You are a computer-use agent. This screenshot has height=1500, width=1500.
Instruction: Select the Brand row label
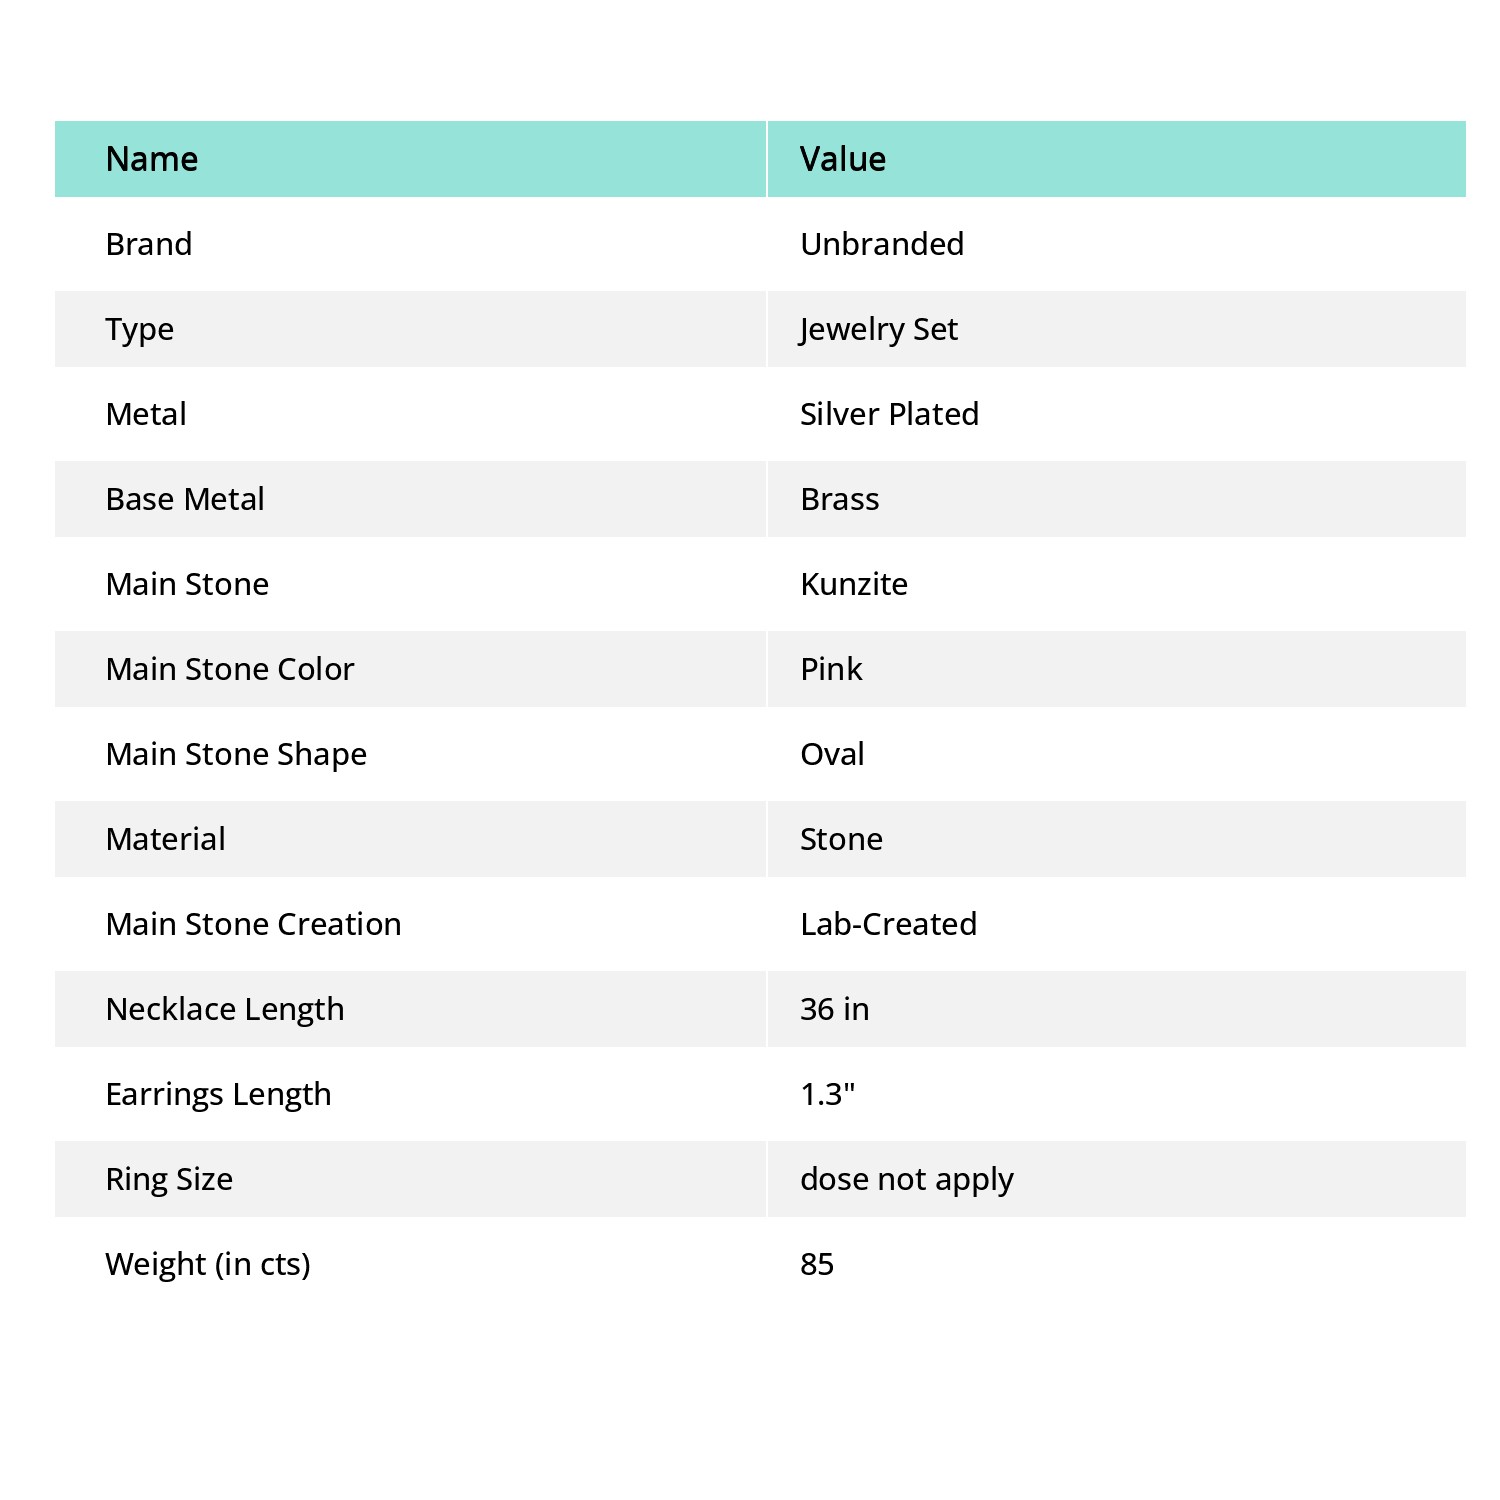coord(149,244)
